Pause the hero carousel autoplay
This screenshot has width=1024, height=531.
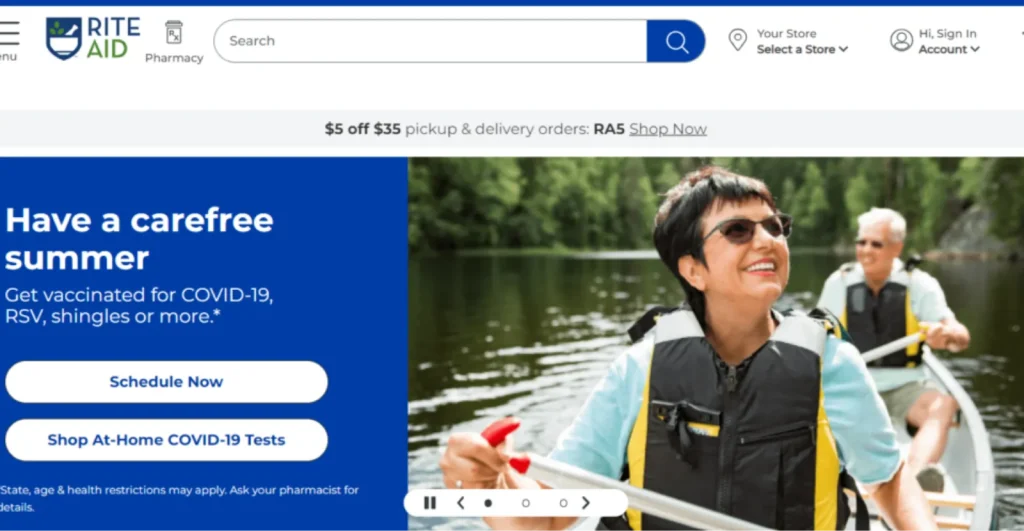[430, 503]
